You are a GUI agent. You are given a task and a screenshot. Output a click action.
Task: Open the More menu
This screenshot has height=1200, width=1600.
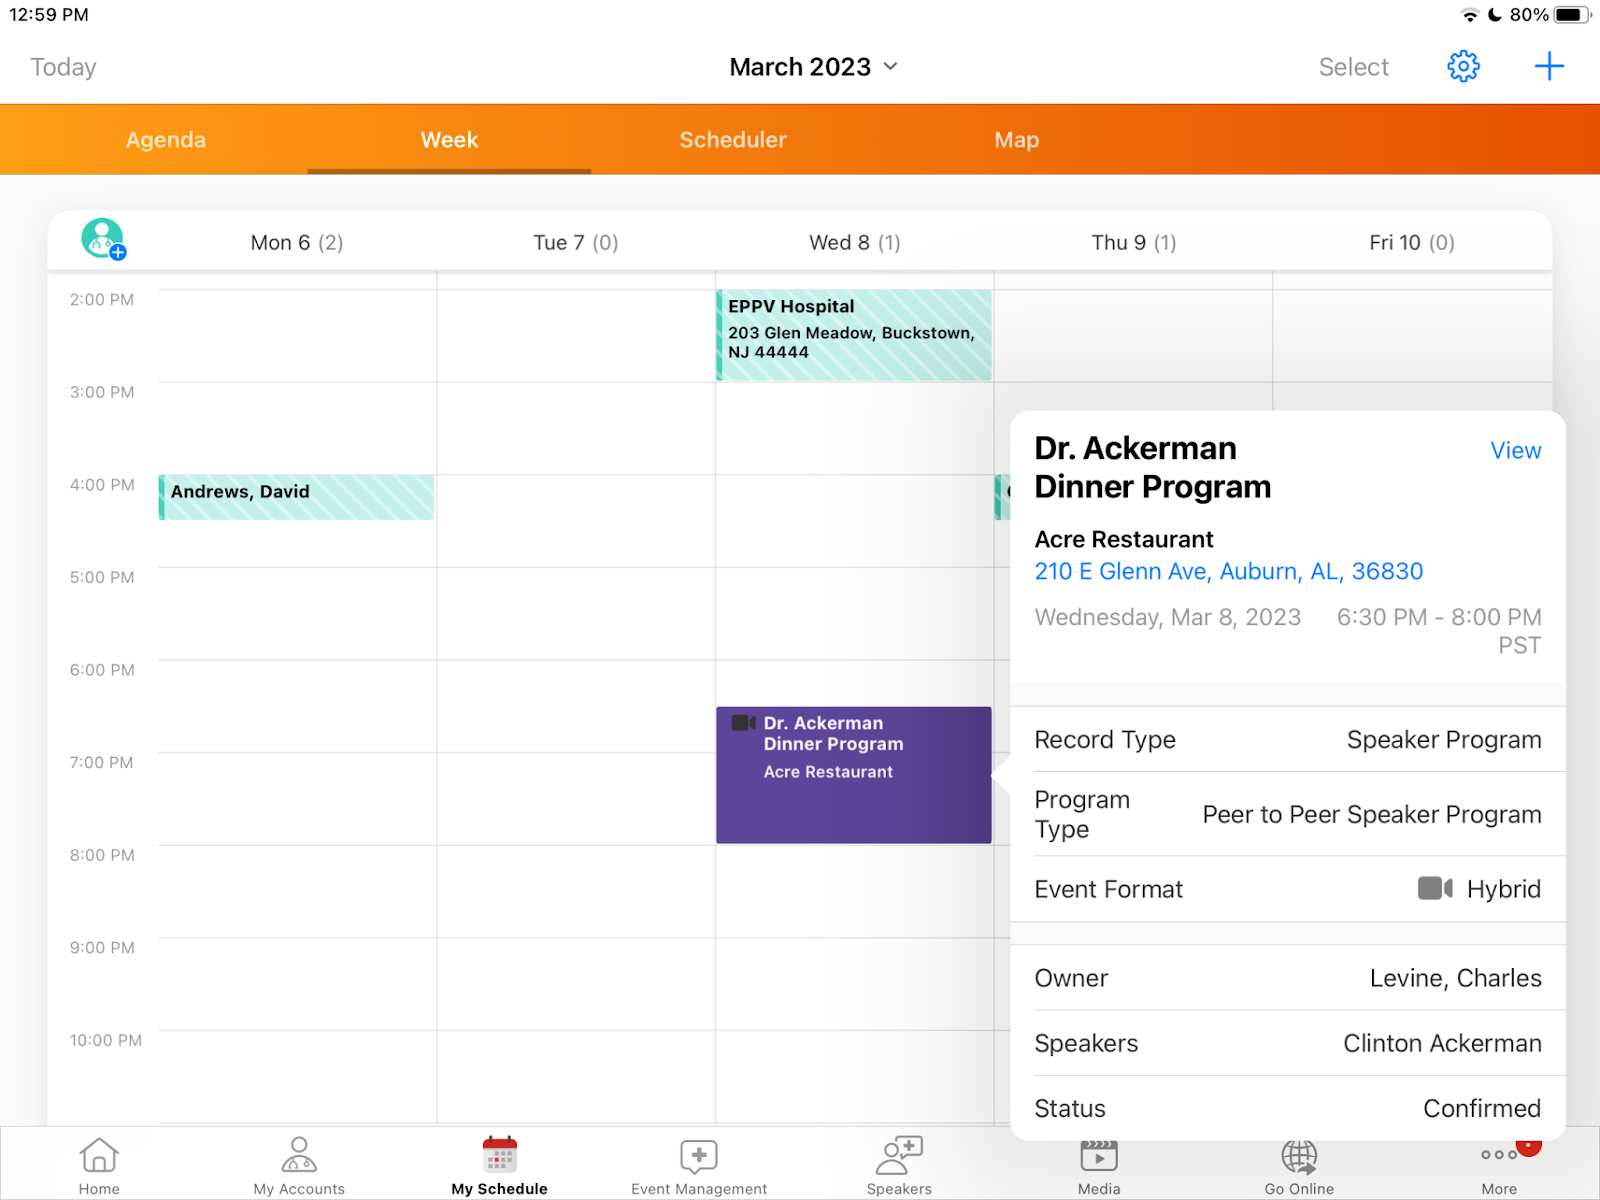1499,1165
